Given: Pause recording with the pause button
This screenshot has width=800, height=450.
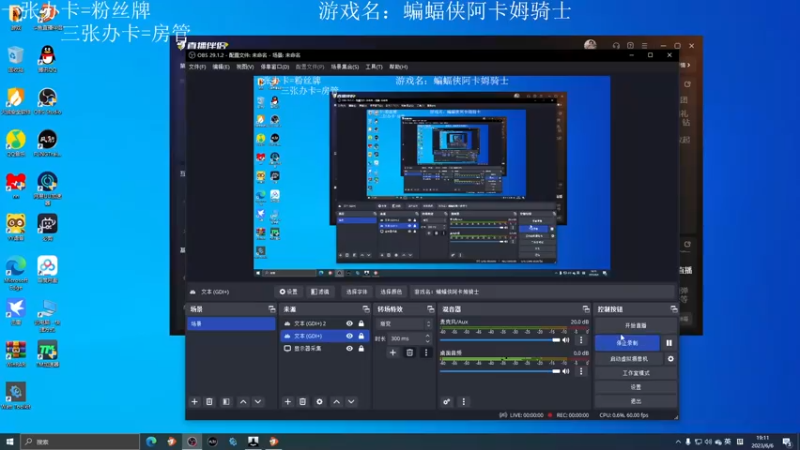Looking at the screenshot, I should point(669,343).
